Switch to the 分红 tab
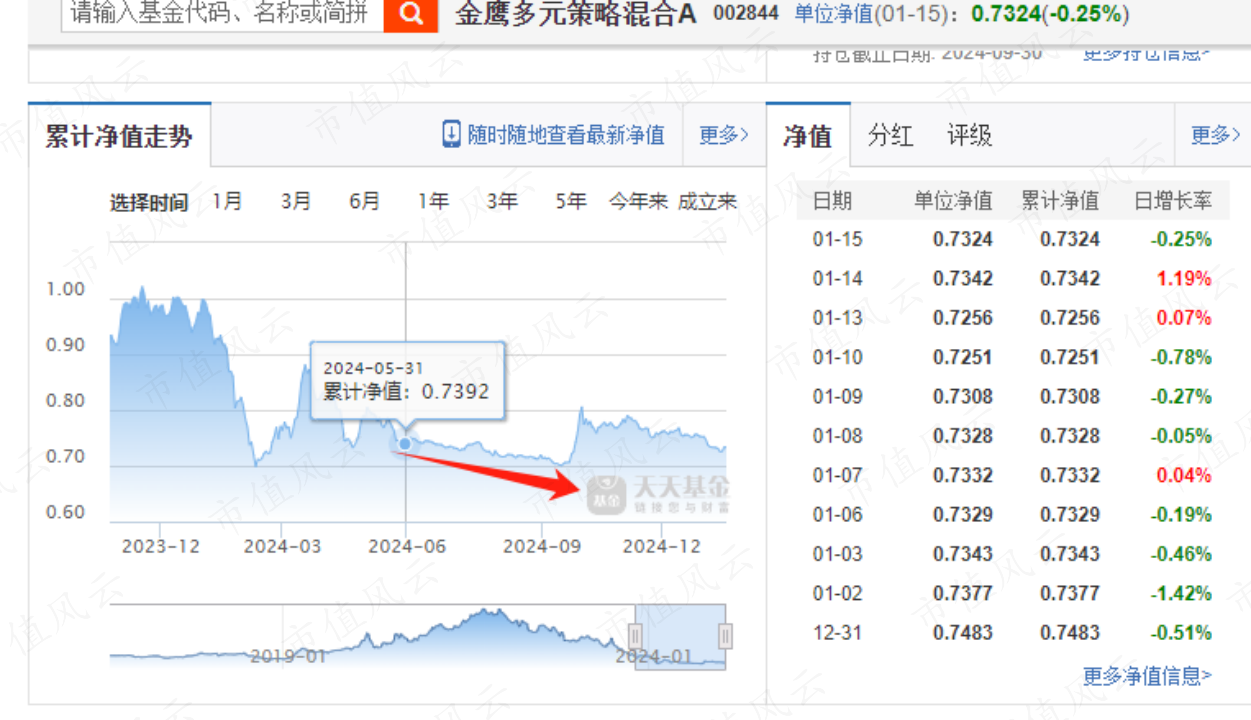The width and height of the screenshot is (1251, 720). (890, 135)
